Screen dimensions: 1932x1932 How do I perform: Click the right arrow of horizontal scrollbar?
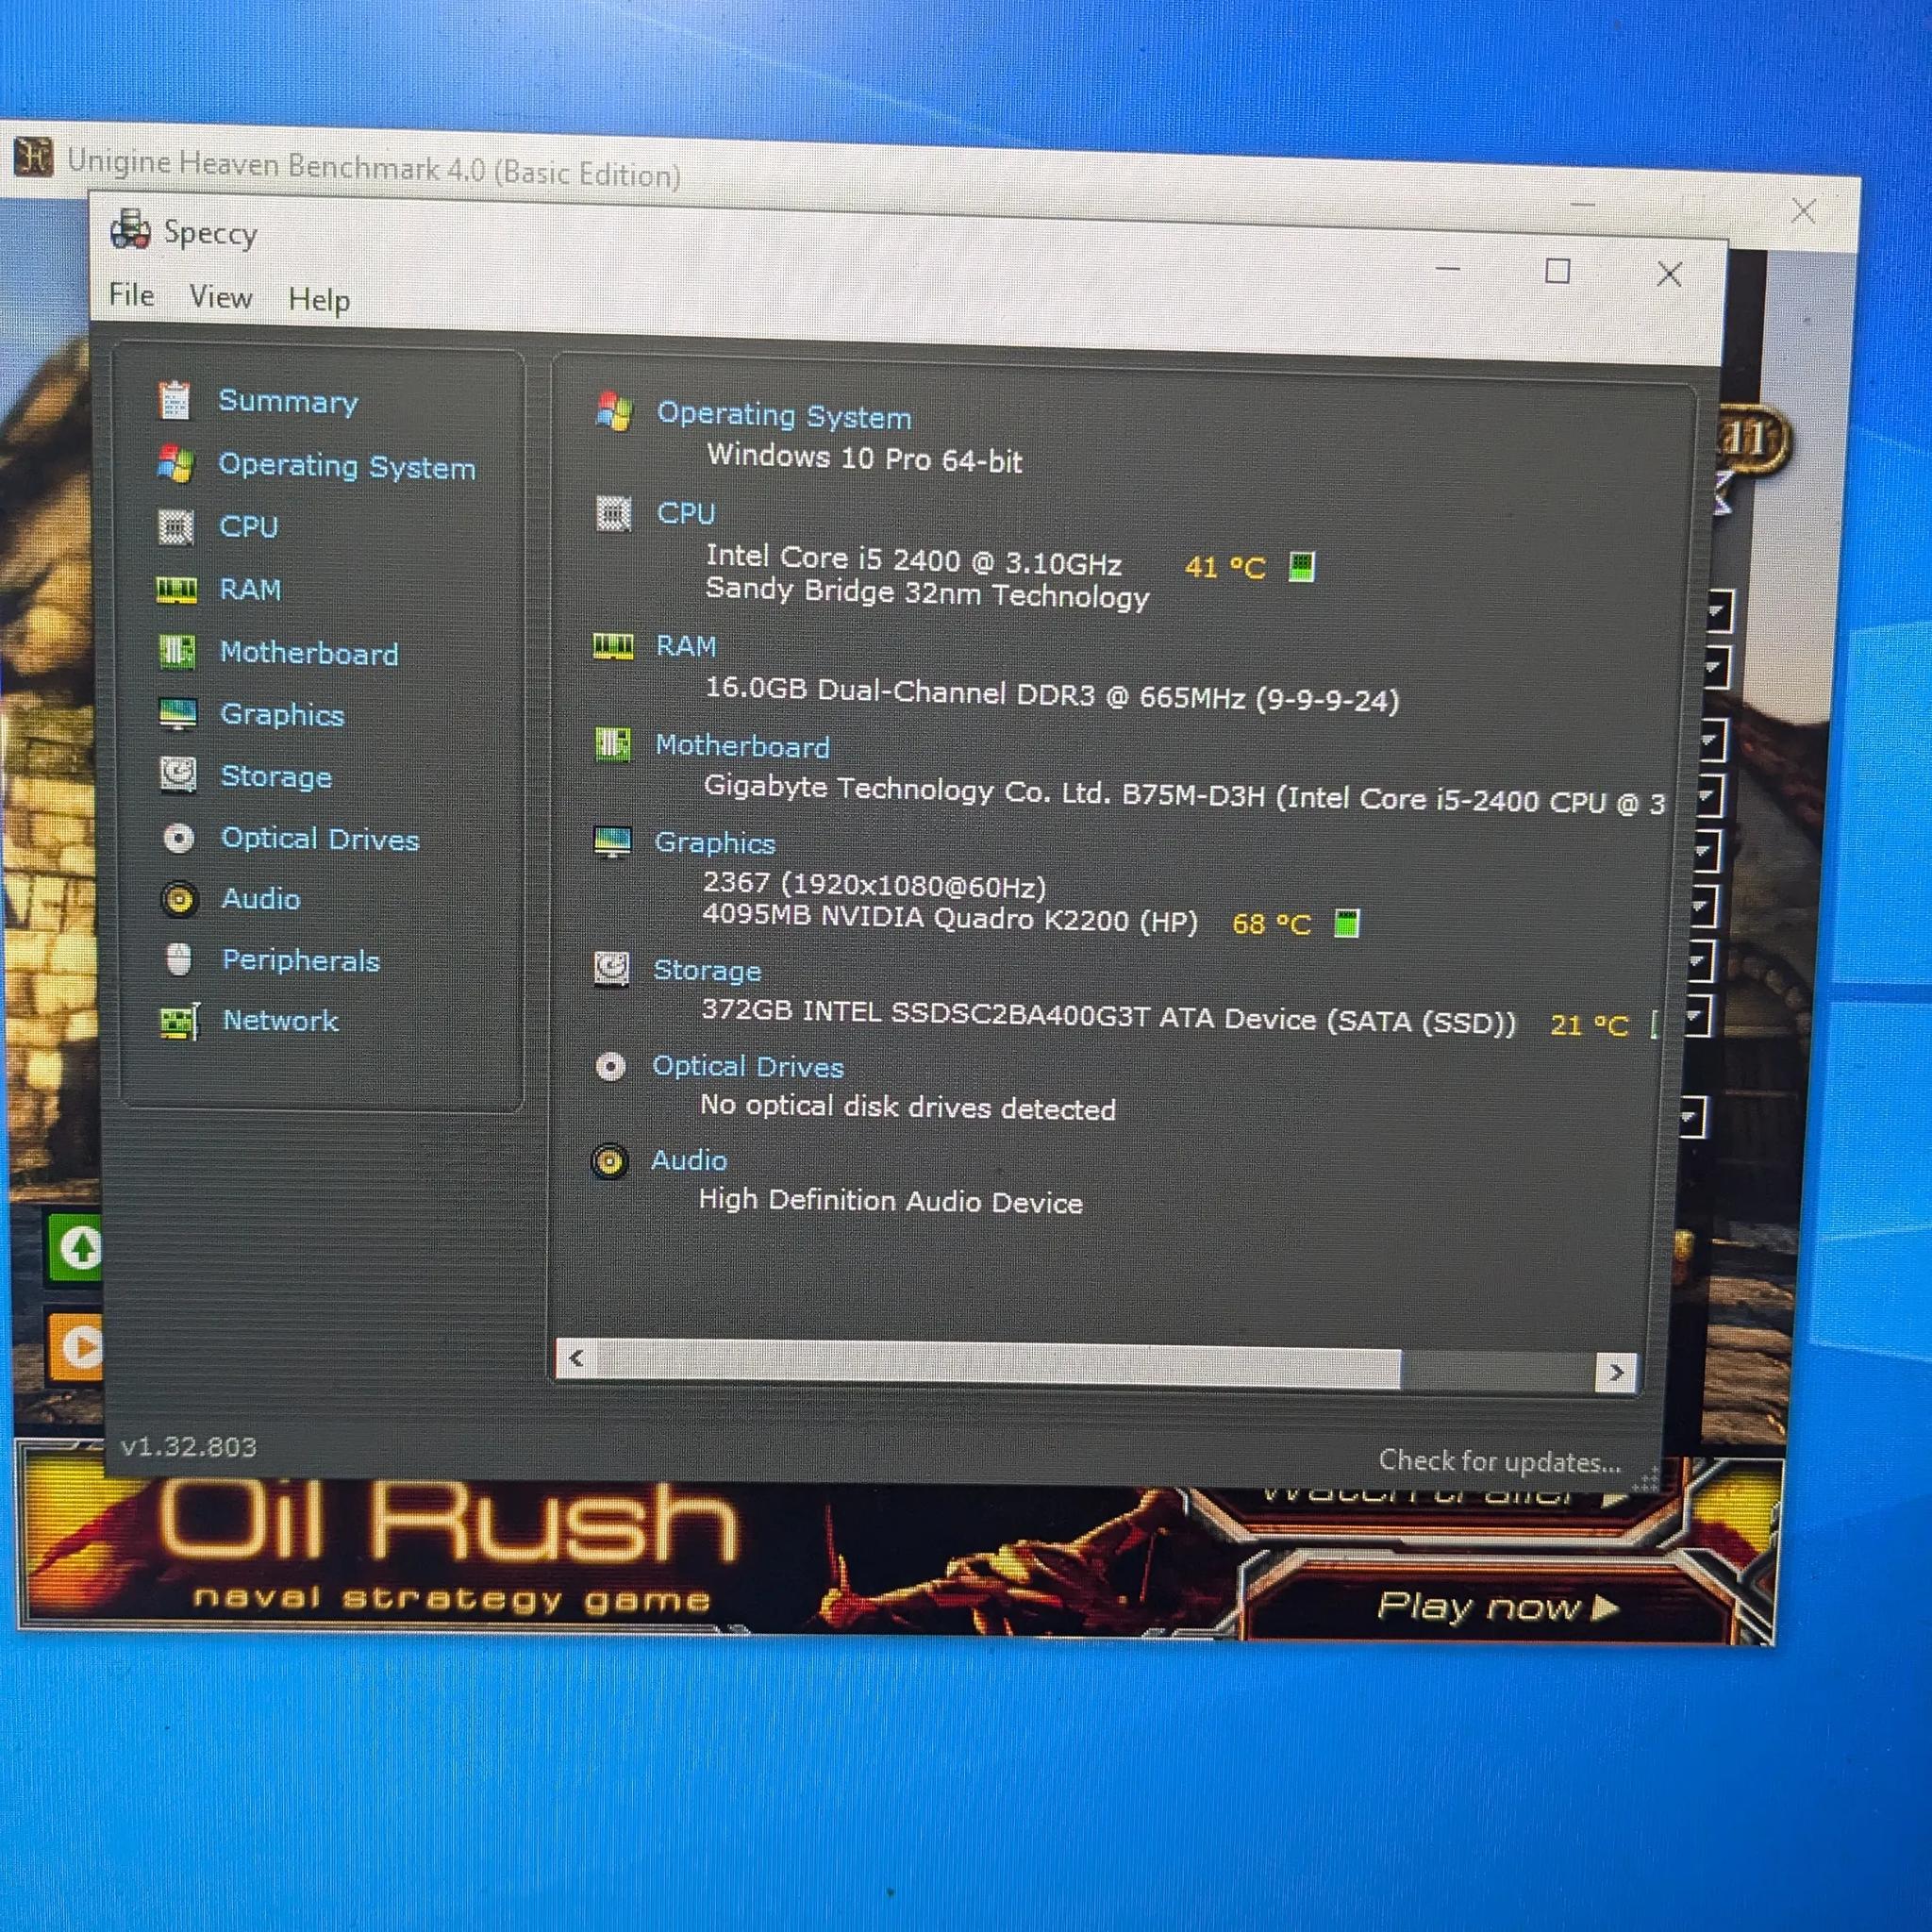1616,1373
